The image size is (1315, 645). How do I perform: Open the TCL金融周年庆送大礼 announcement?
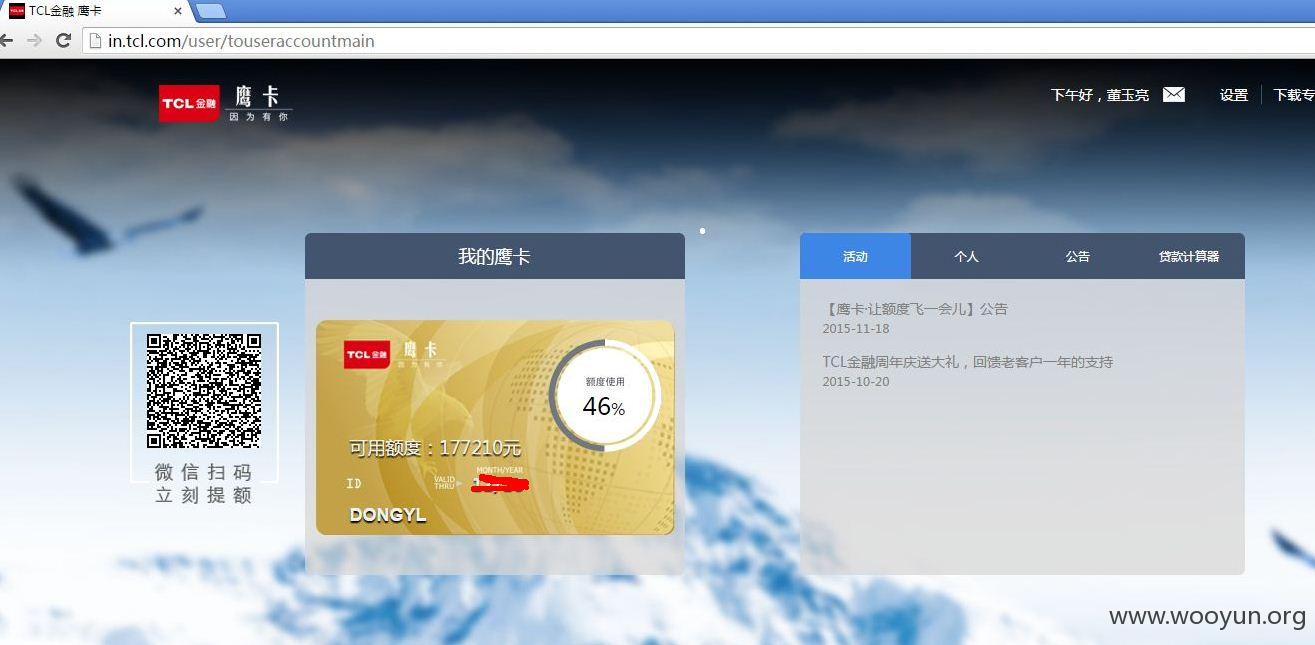[968, 362]
